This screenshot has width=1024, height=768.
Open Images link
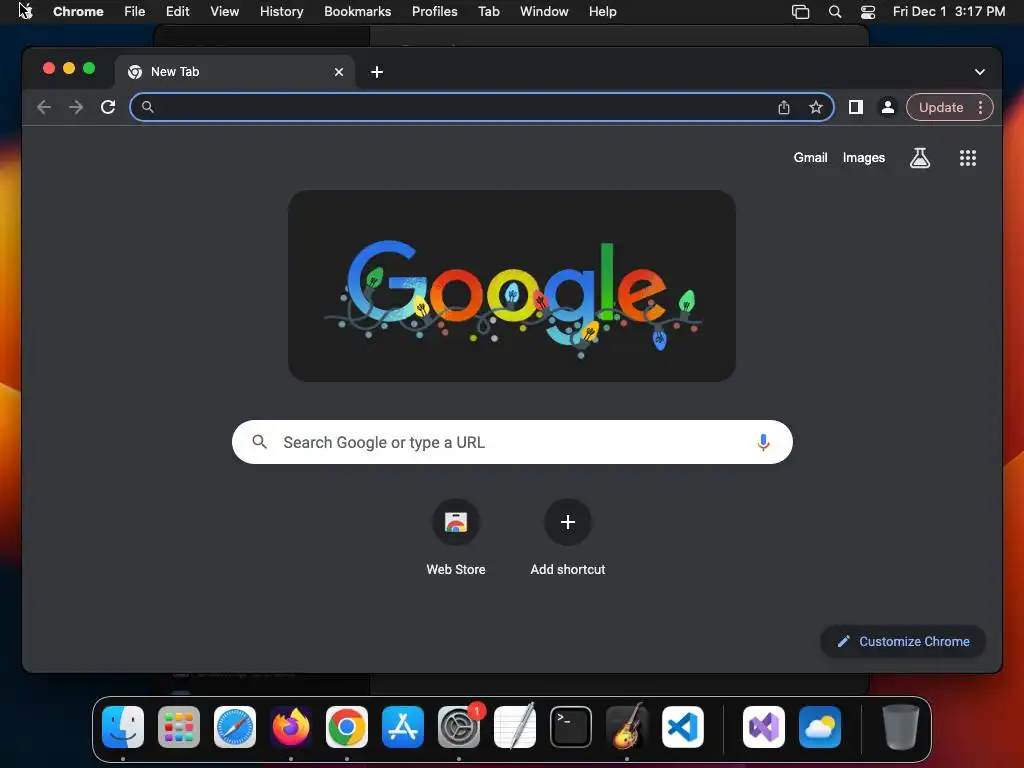(863, 157)
